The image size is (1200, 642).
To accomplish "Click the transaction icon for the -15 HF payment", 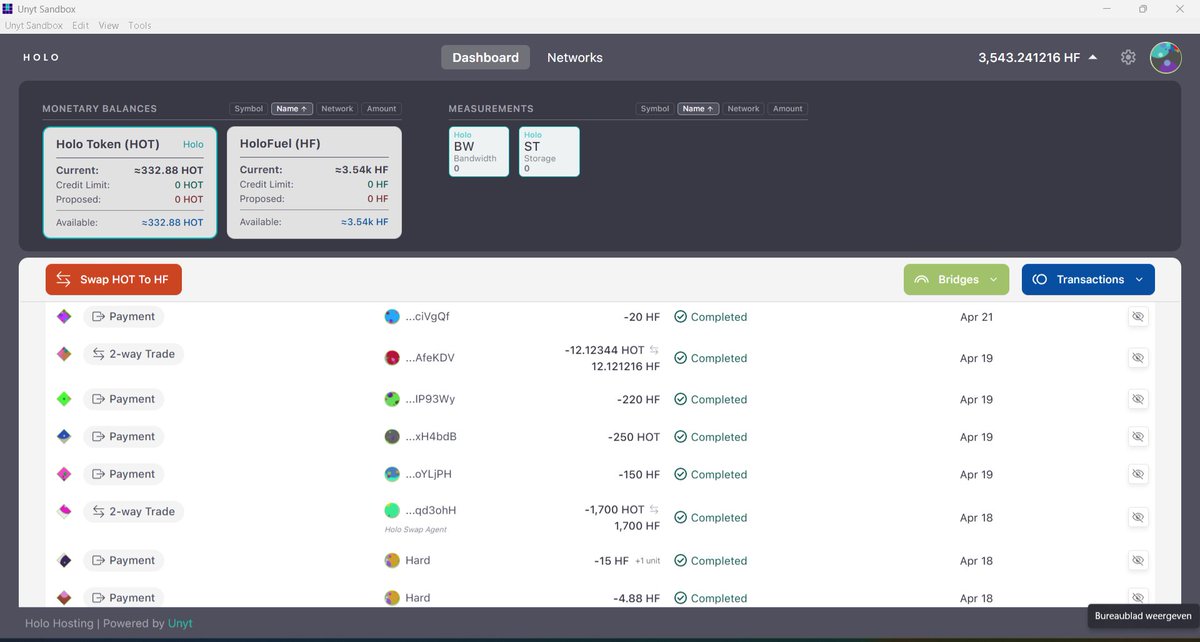I will pos(64,560).
